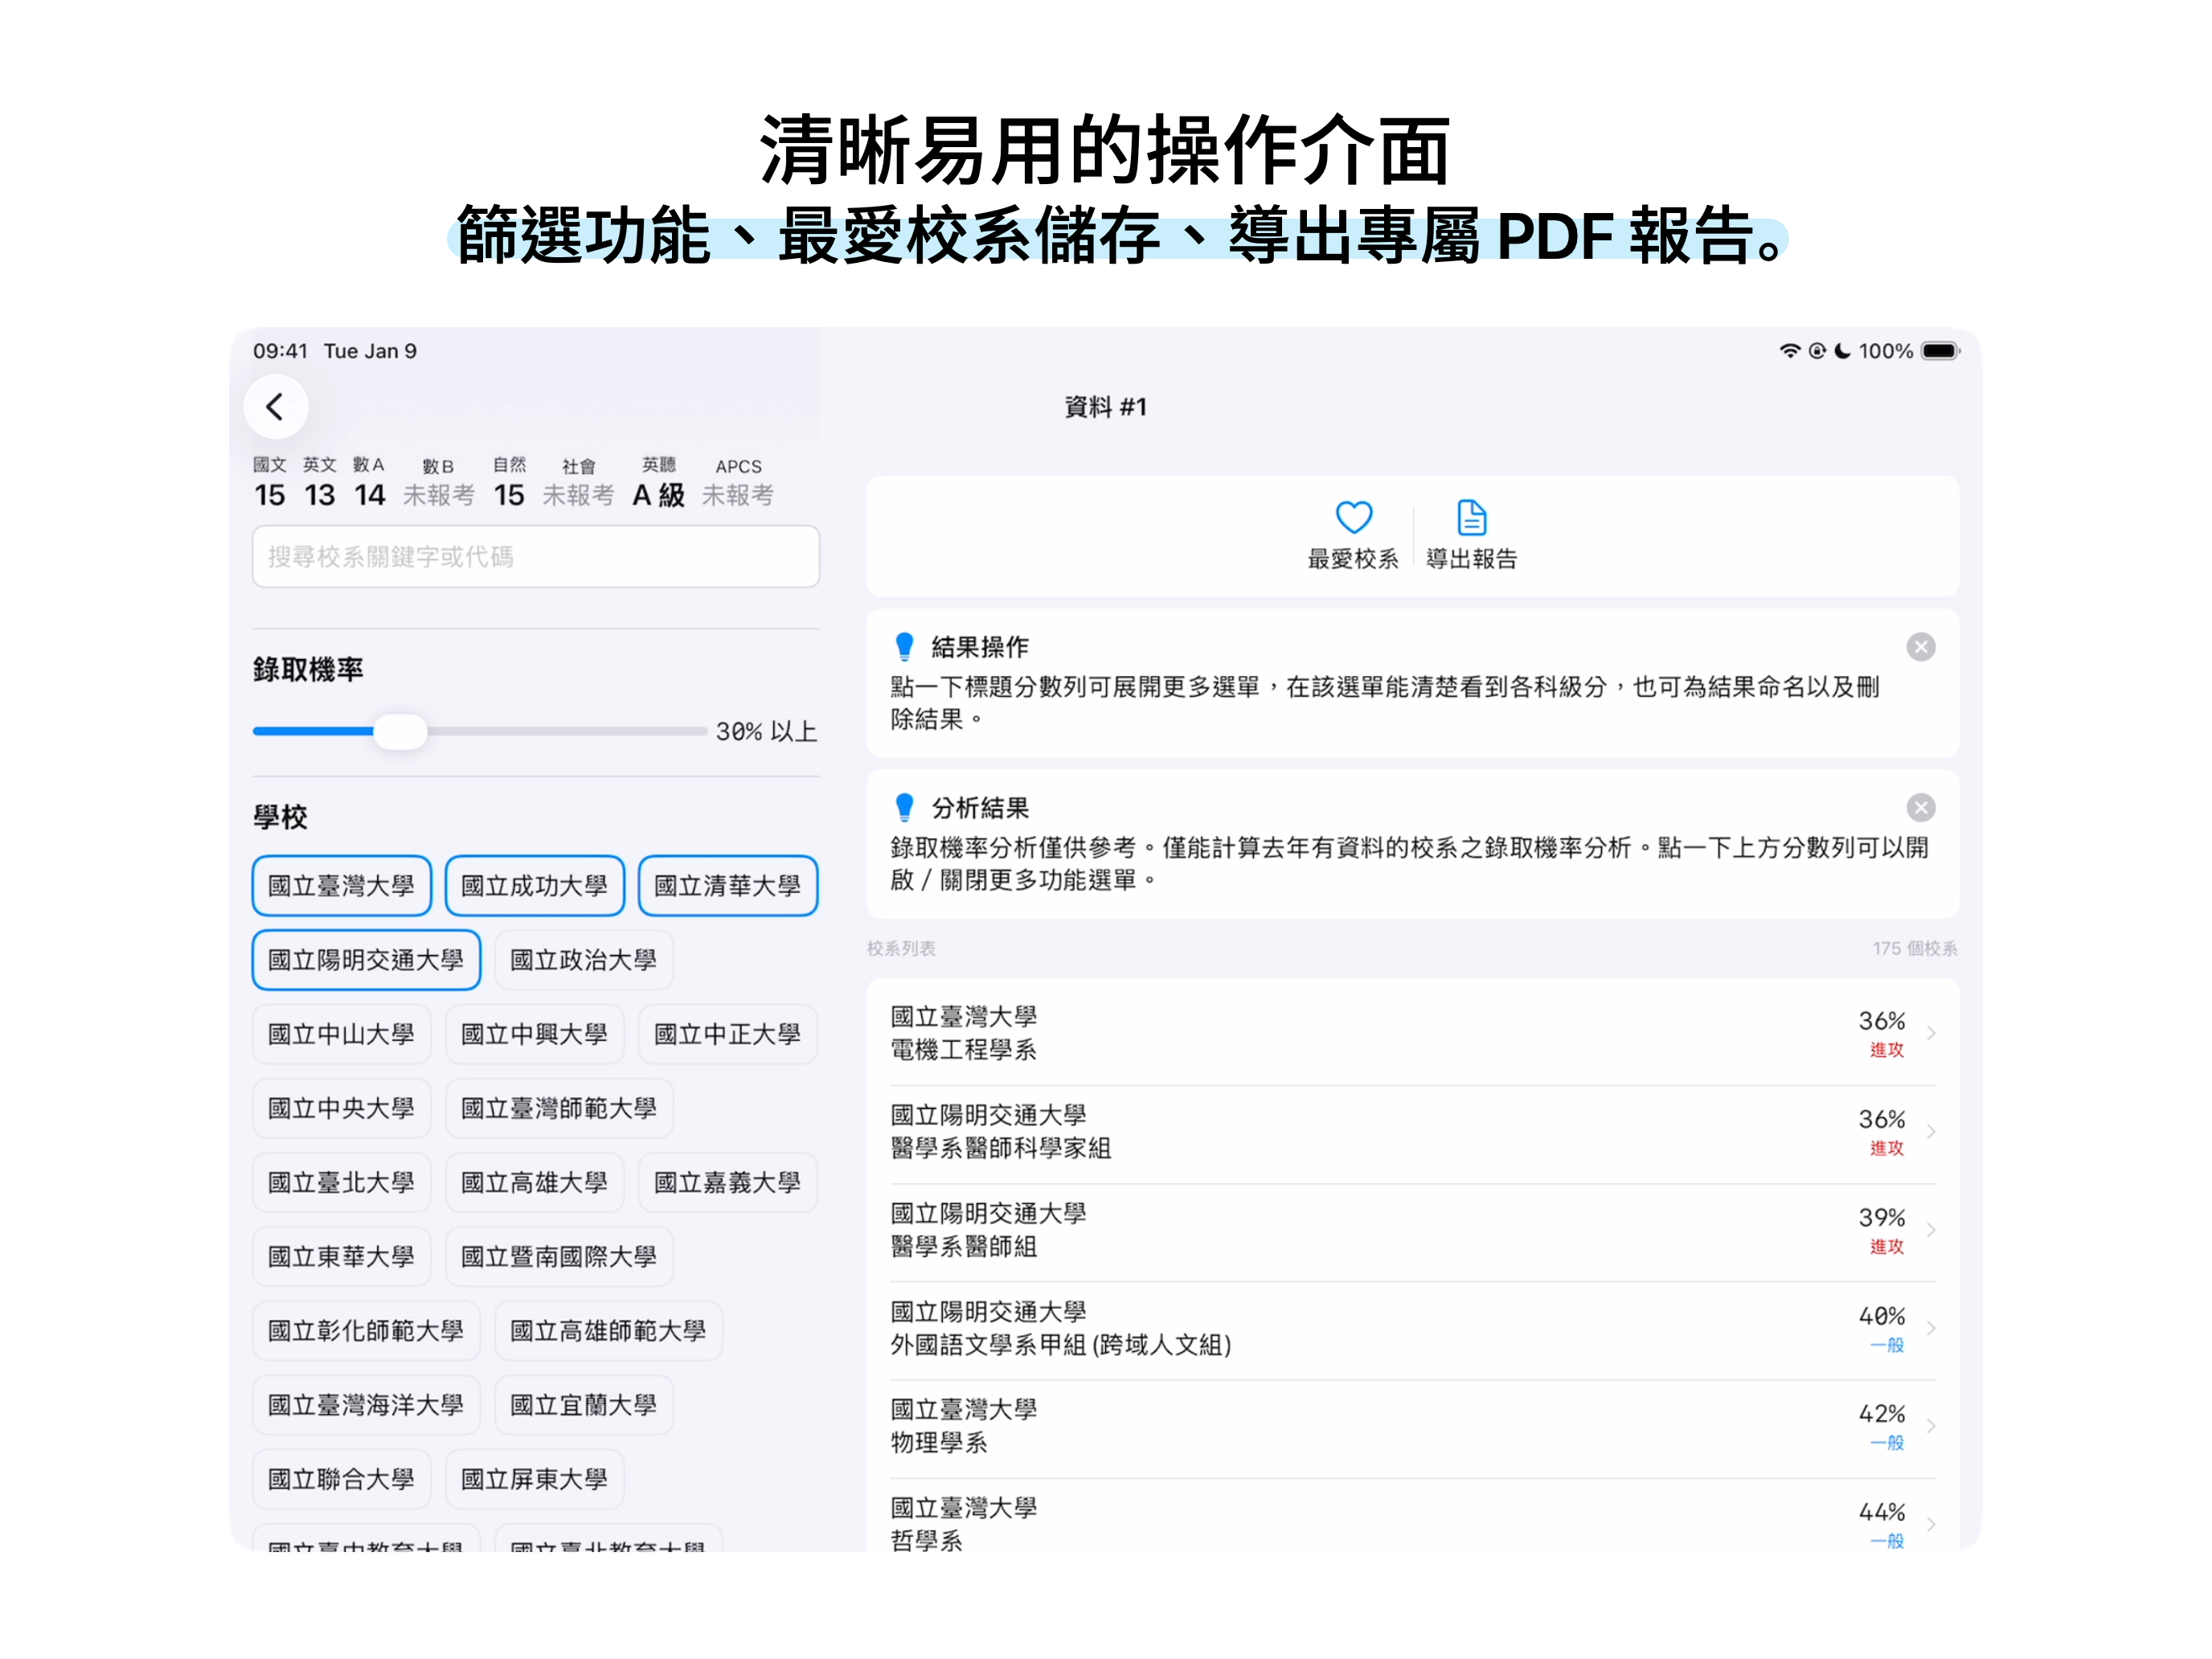The image size is (2212, 1659).
Task: Select the 國立高雄大學 filter chip
Action: click(534, 1183)
